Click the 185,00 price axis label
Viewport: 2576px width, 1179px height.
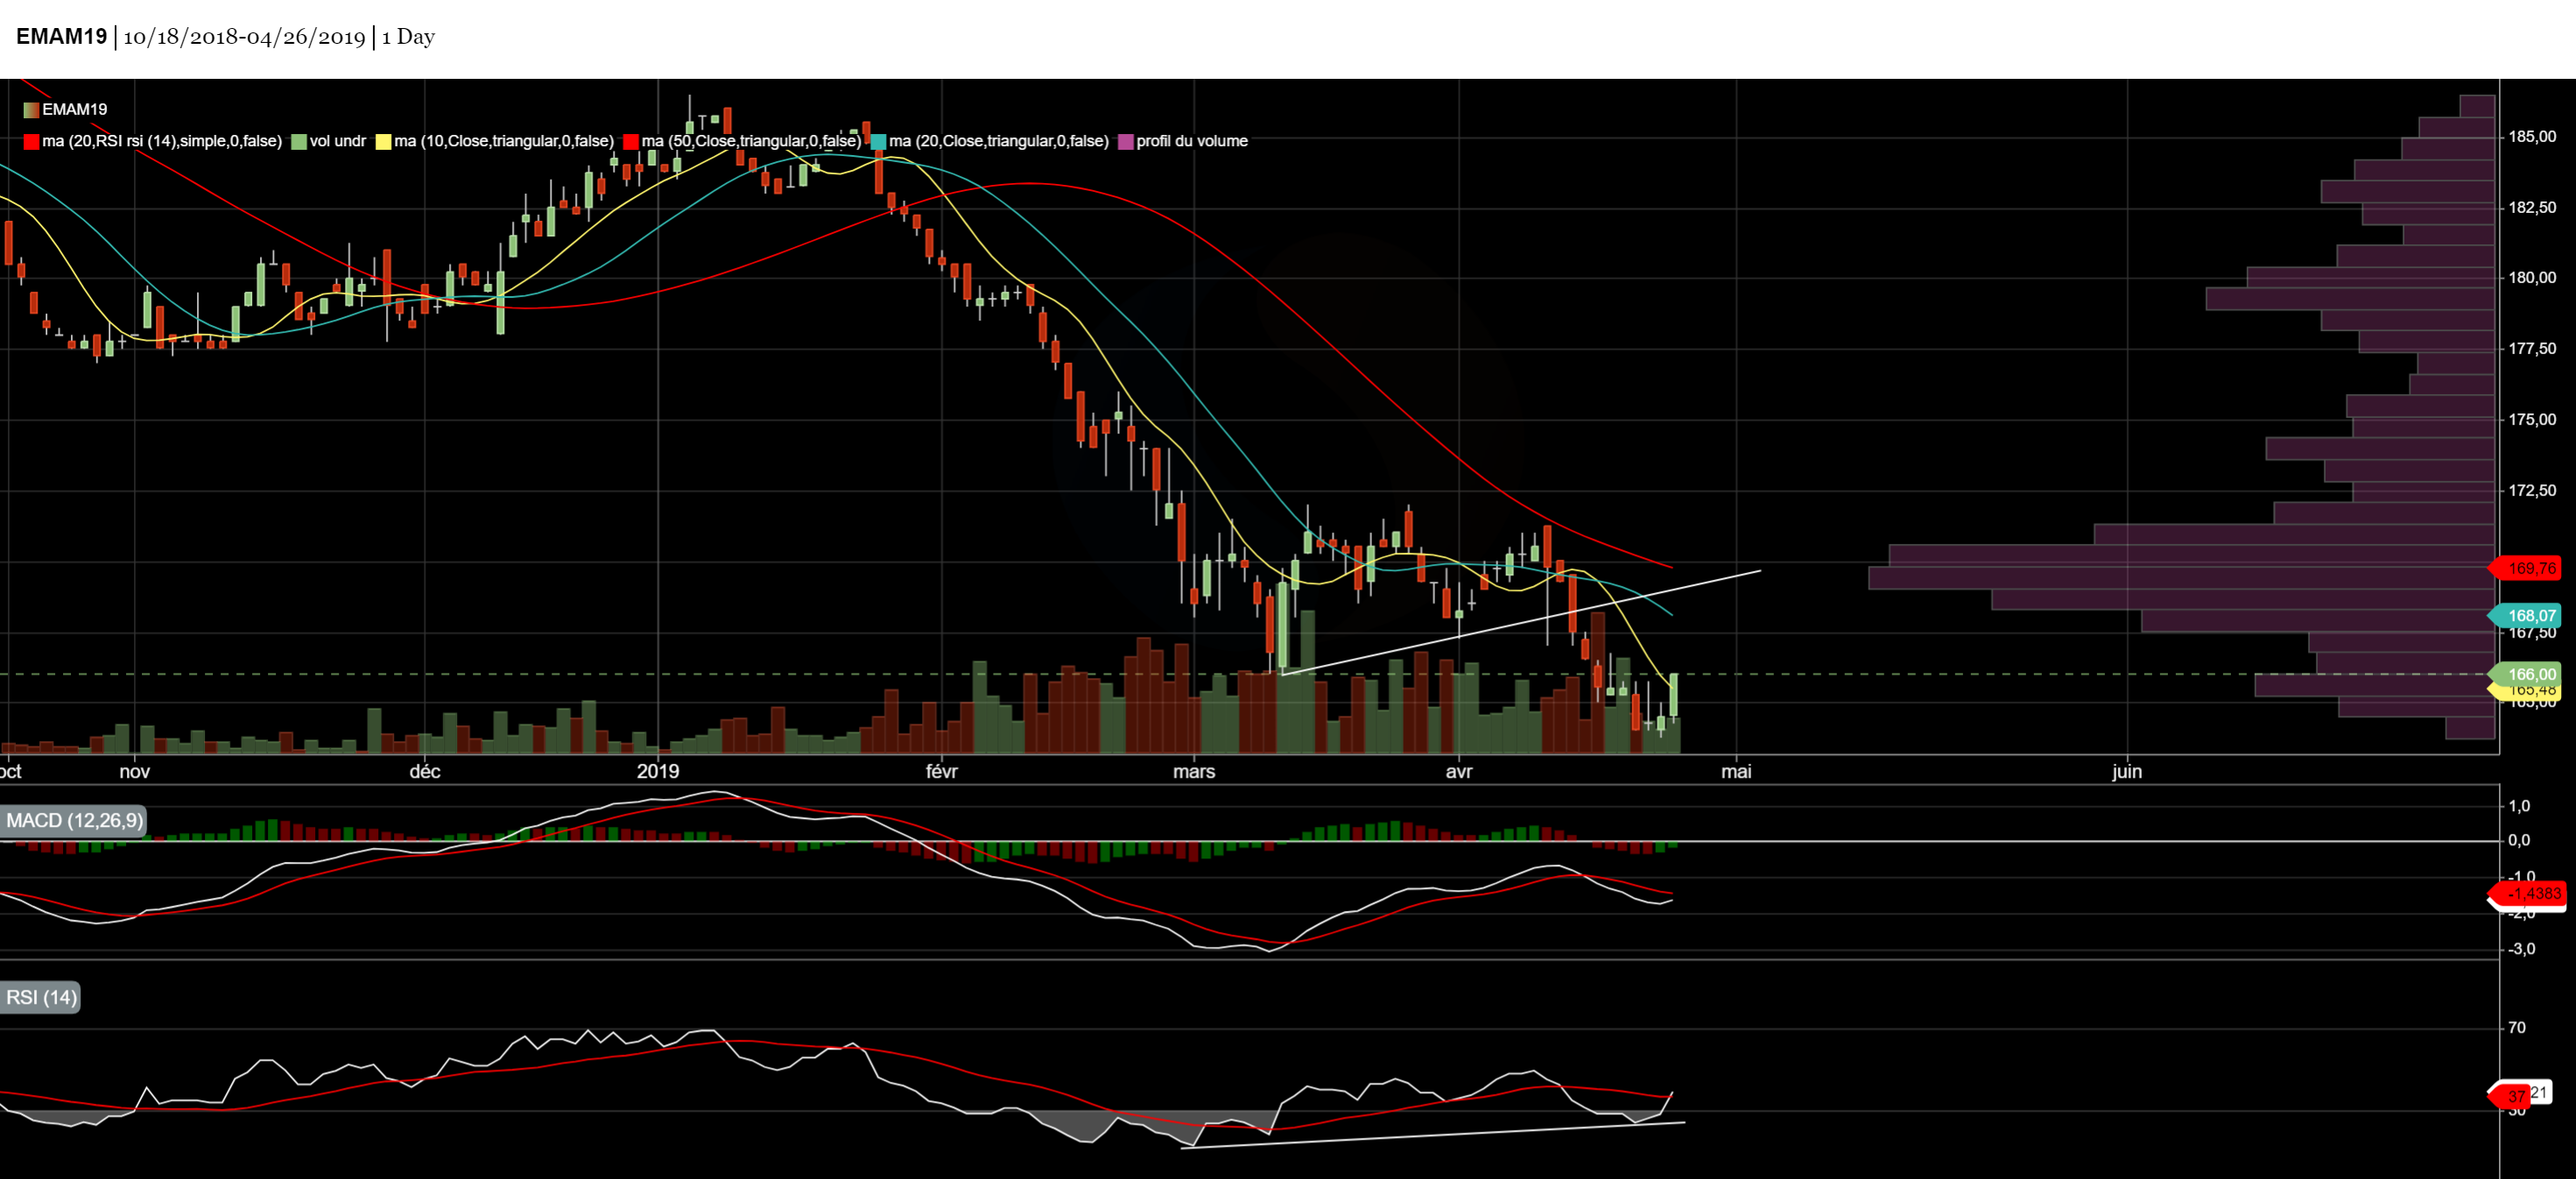[x=2532, y=137]
